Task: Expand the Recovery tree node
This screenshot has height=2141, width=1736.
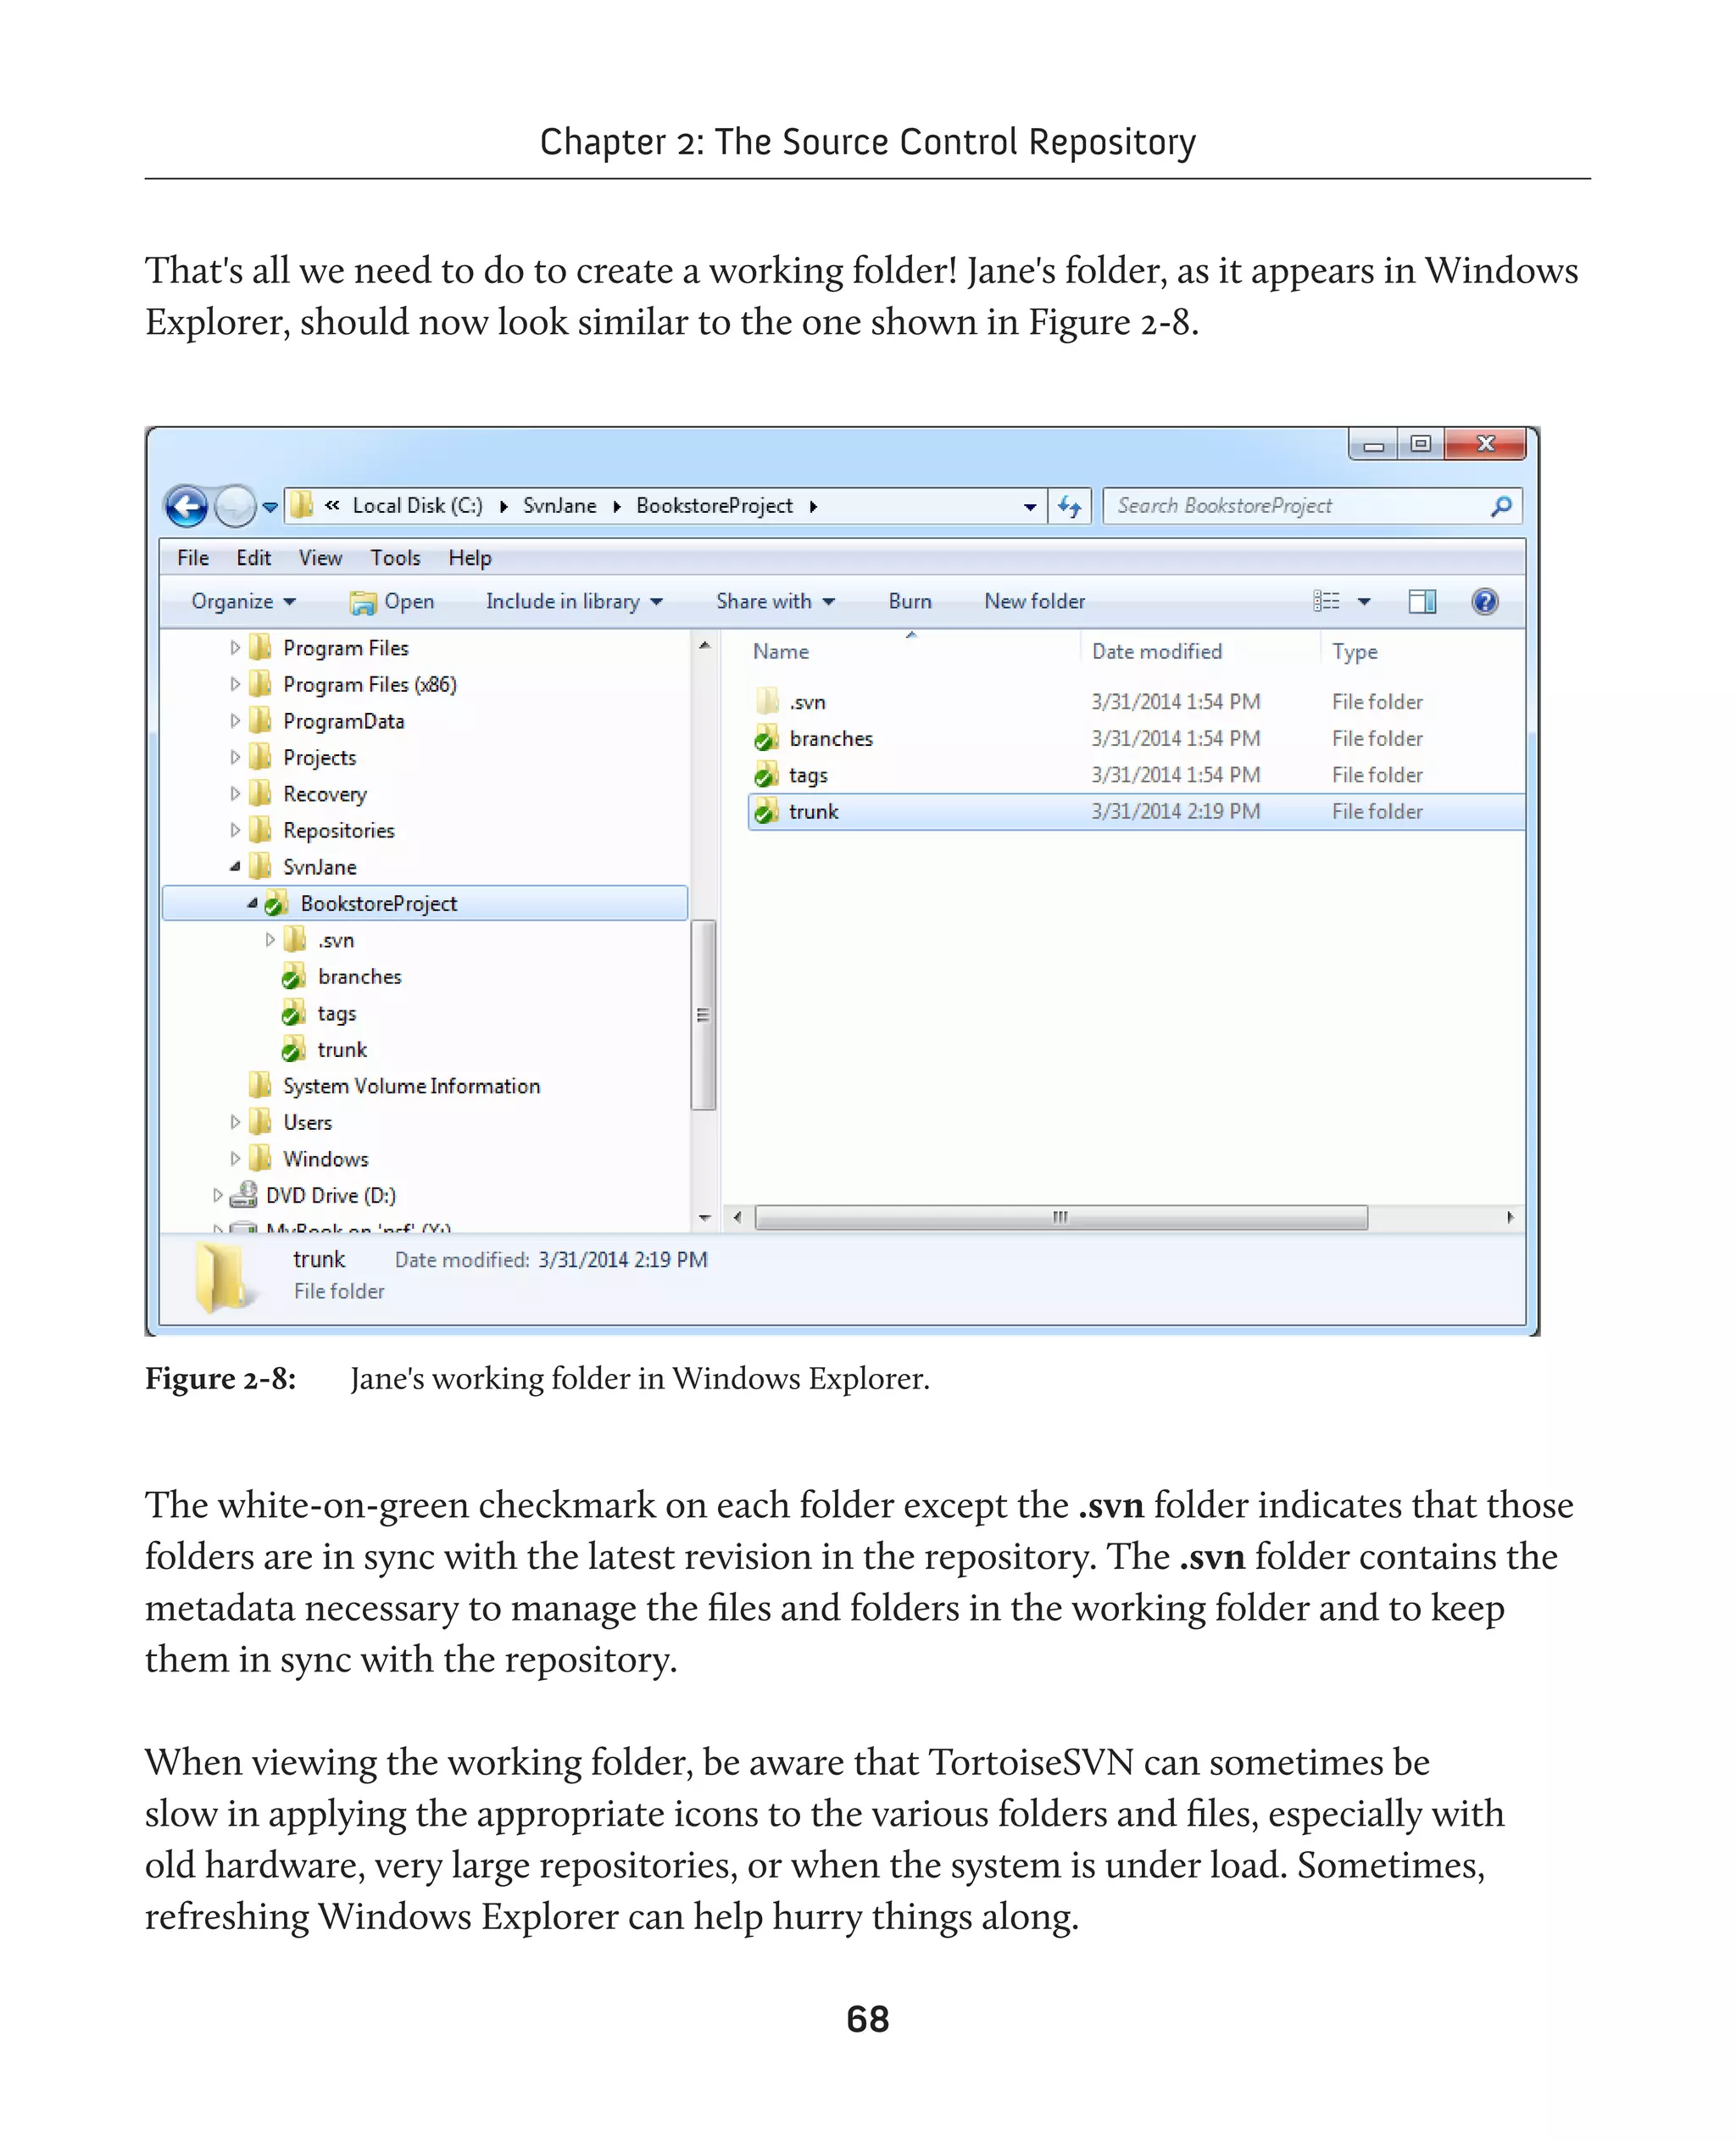Action: pyautogui.click(x=235, y=794)
